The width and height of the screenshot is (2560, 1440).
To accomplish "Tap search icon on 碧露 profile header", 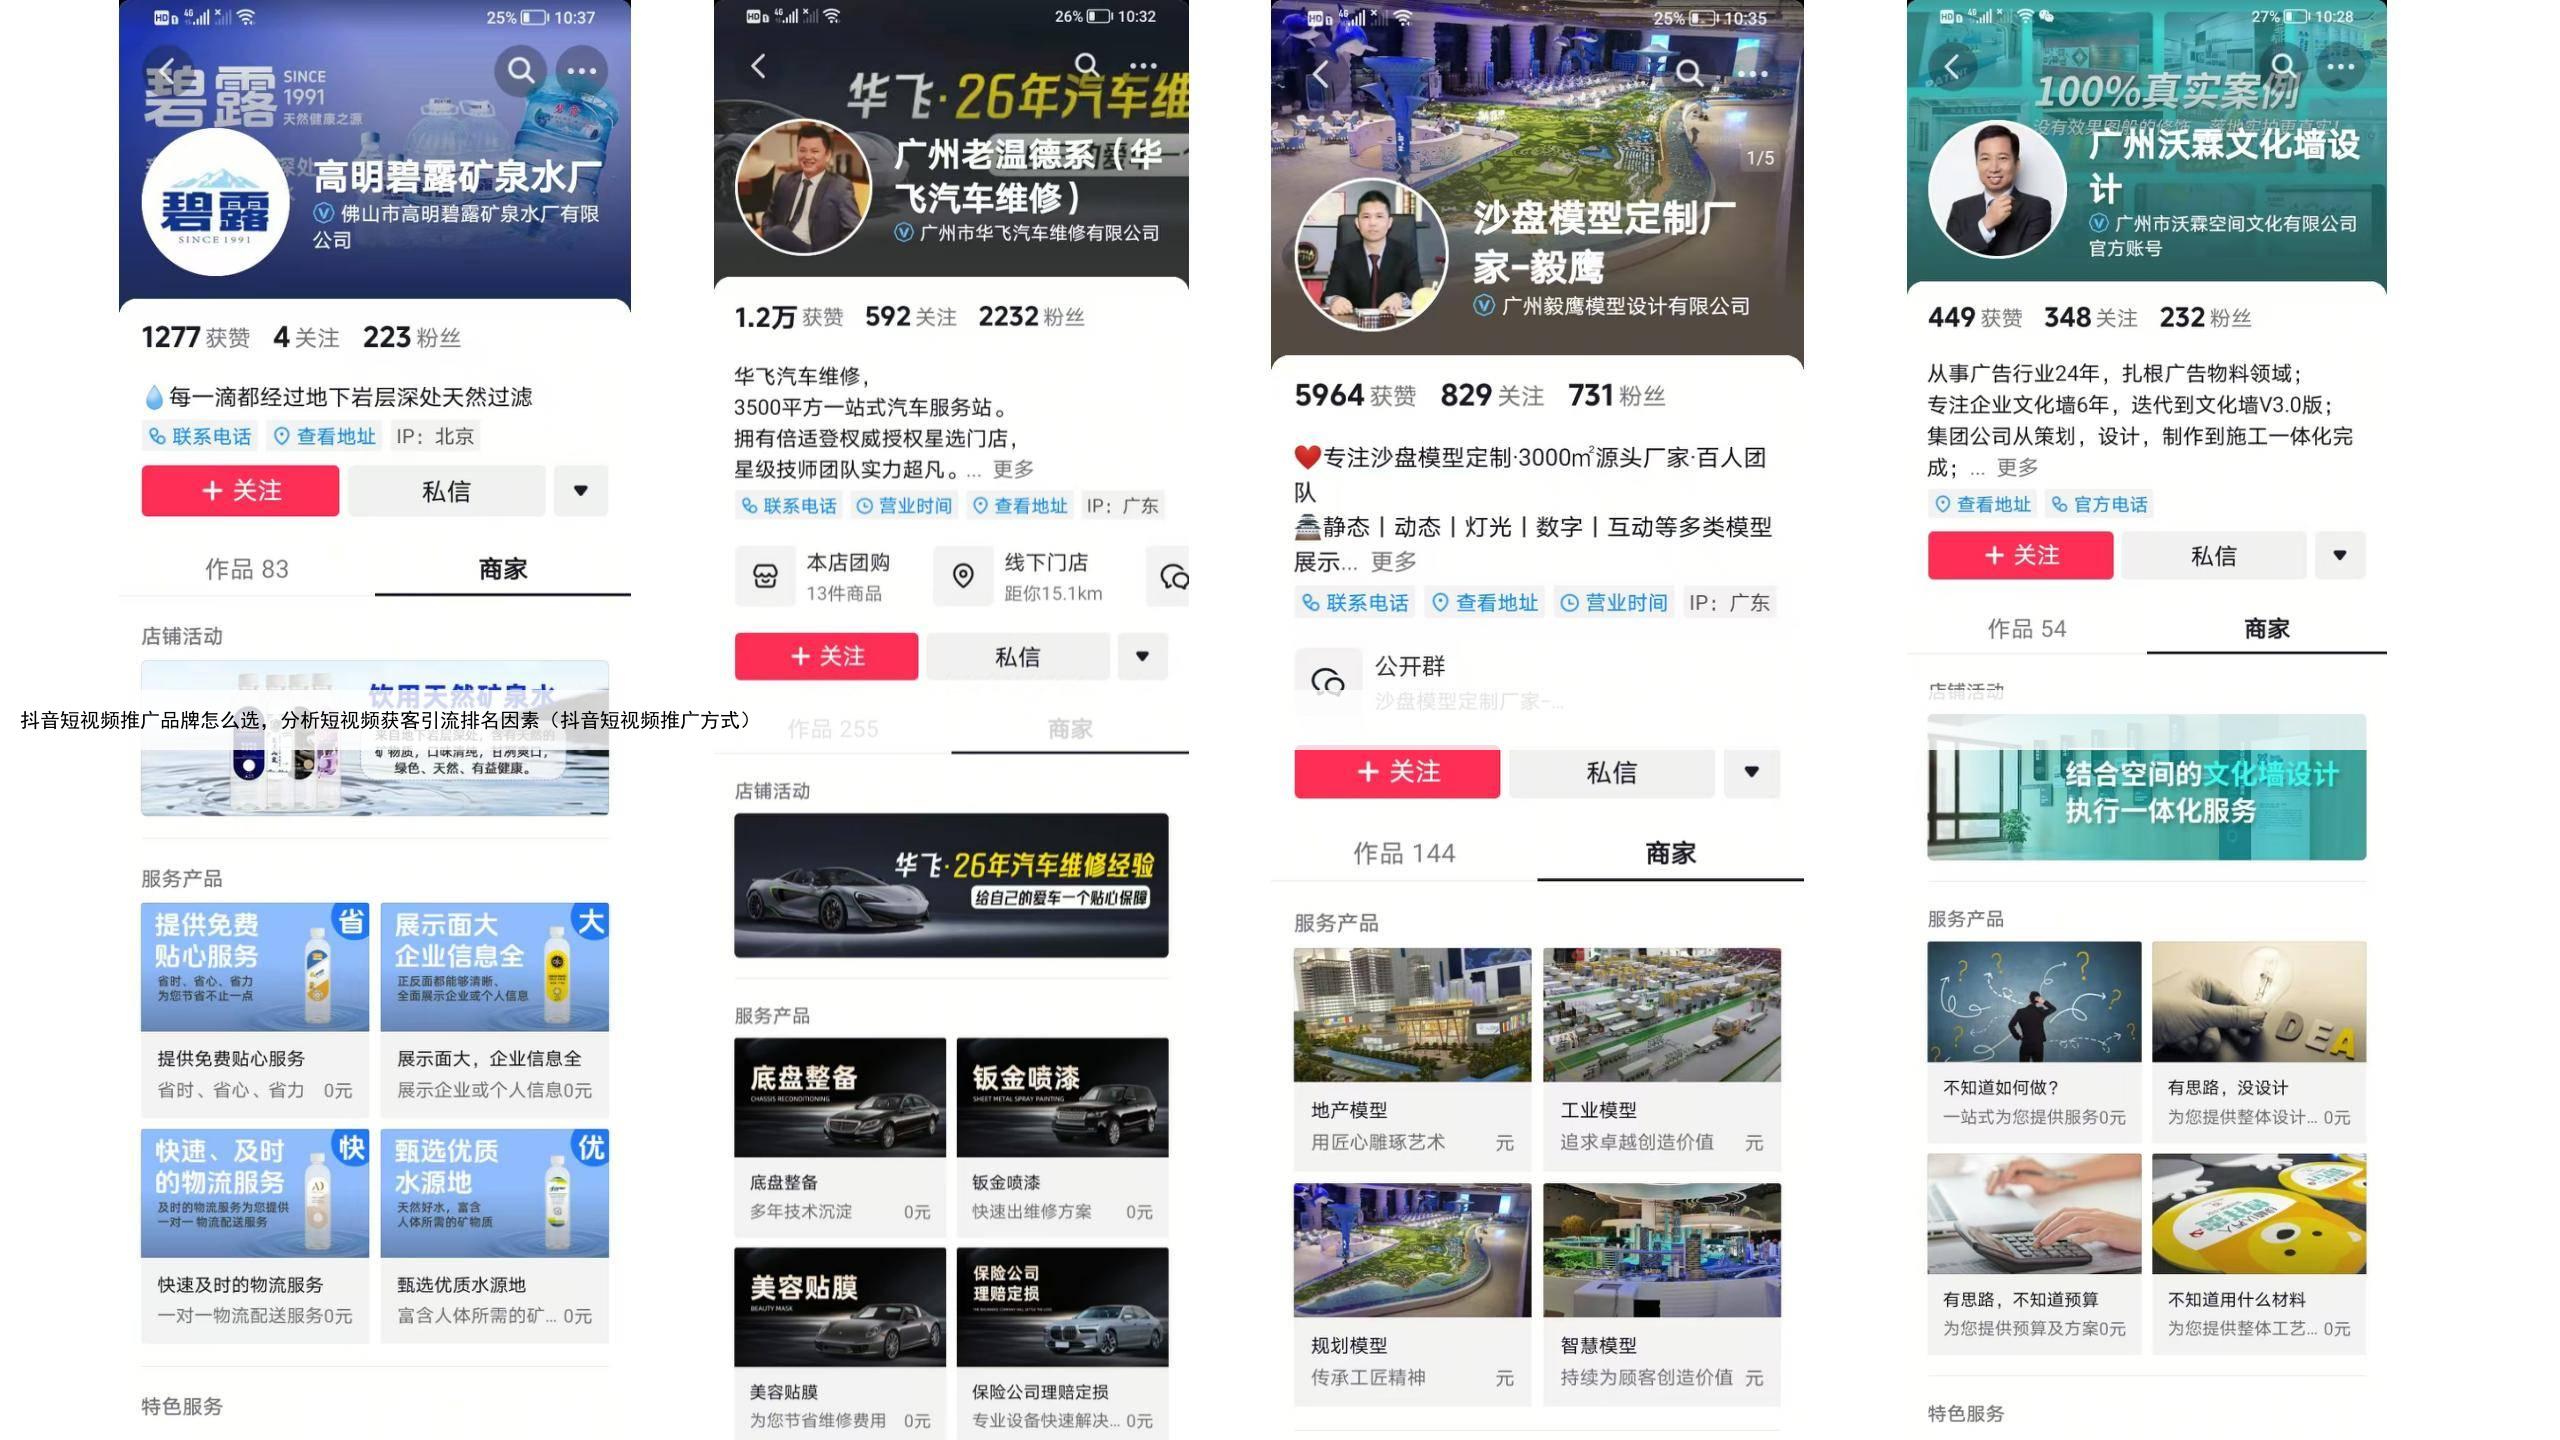I will (520, 71).
